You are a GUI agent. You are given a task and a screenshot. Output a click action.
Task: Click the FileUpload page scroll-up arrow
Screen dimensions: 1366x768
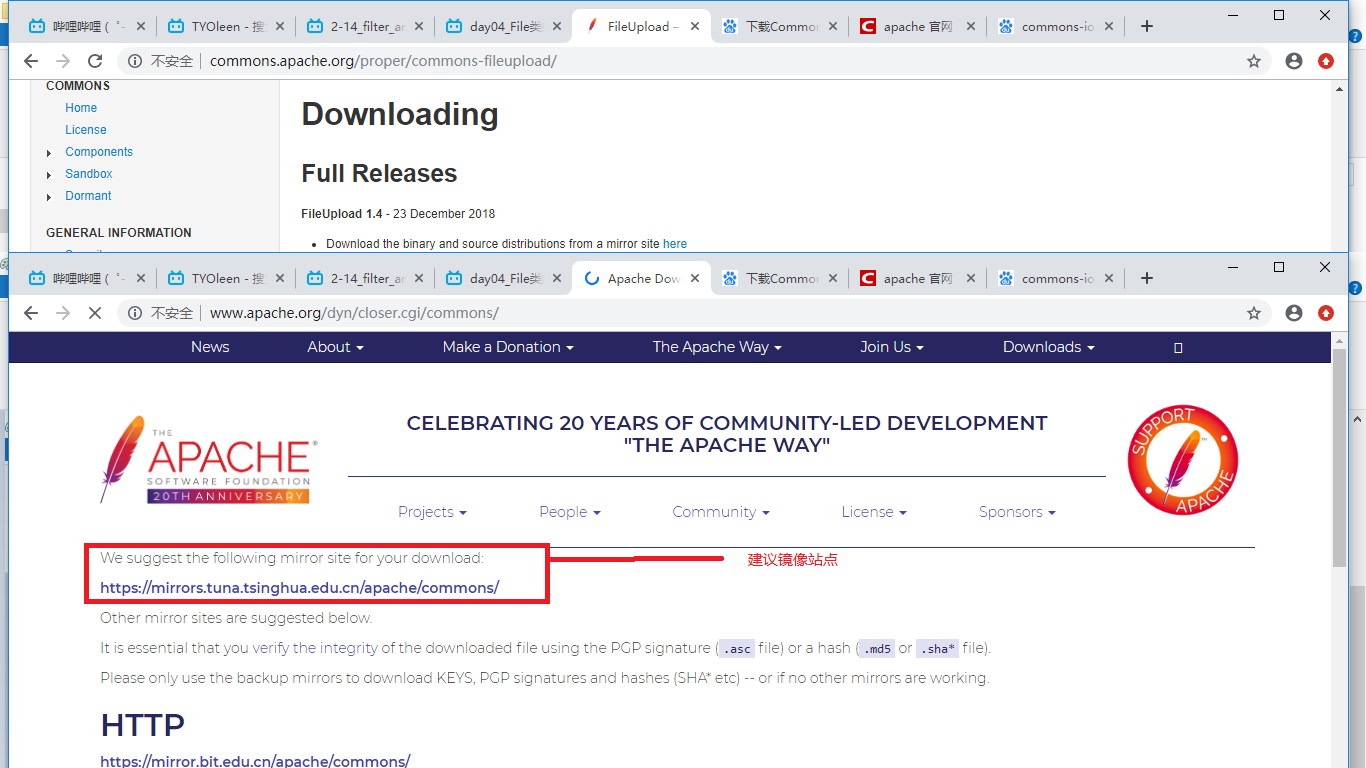coord(1340,89)
